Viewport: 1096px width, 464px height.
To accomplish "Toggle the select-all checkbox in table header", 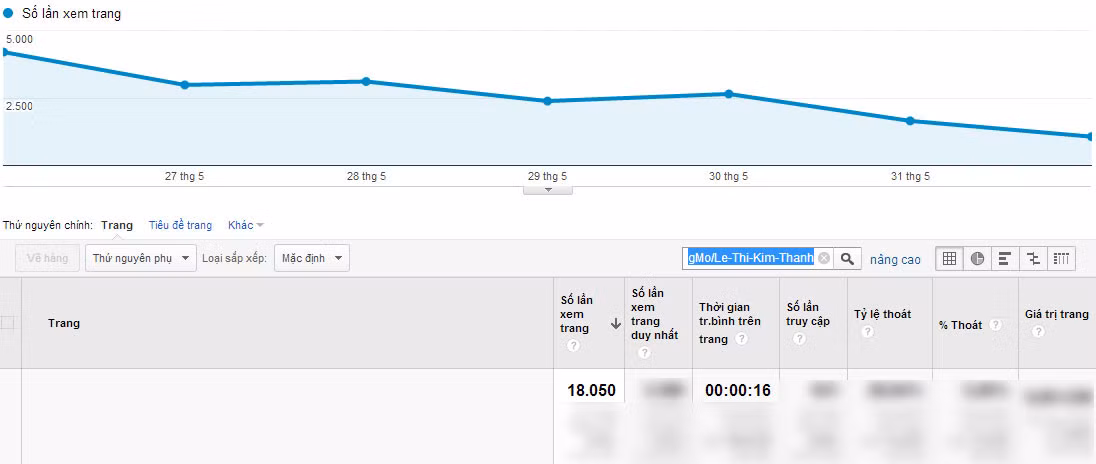I will coord(7,323).
